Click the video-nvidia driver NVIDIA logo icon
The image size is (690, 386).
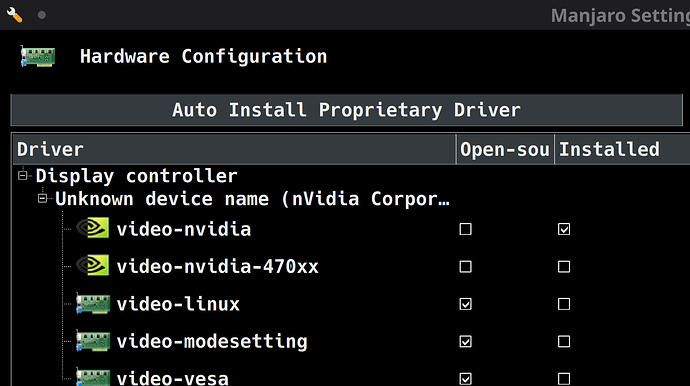coord(92,228)
